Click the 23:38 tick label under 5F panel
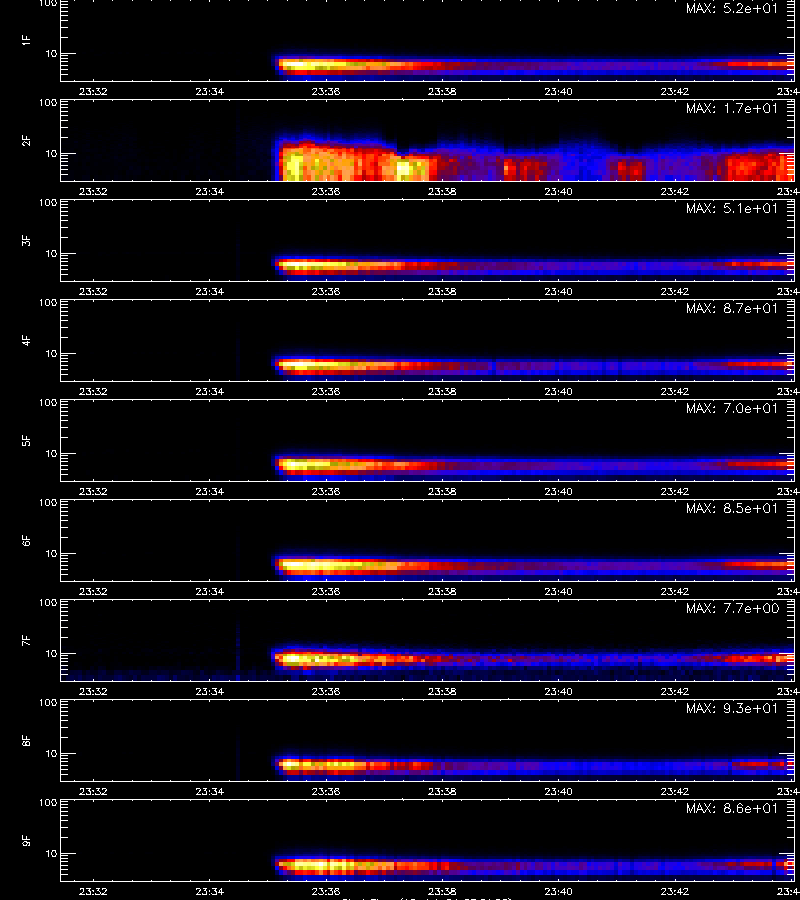Image resolution: width=800 pixels, height=900 pixels. [x=442, y=491]
